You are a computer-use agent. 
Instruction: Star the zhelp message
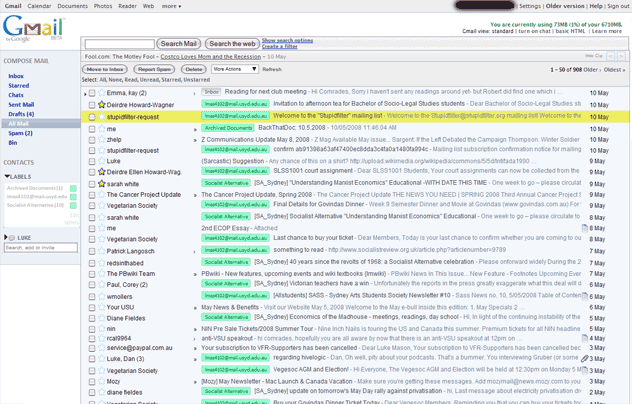(102, 140)
